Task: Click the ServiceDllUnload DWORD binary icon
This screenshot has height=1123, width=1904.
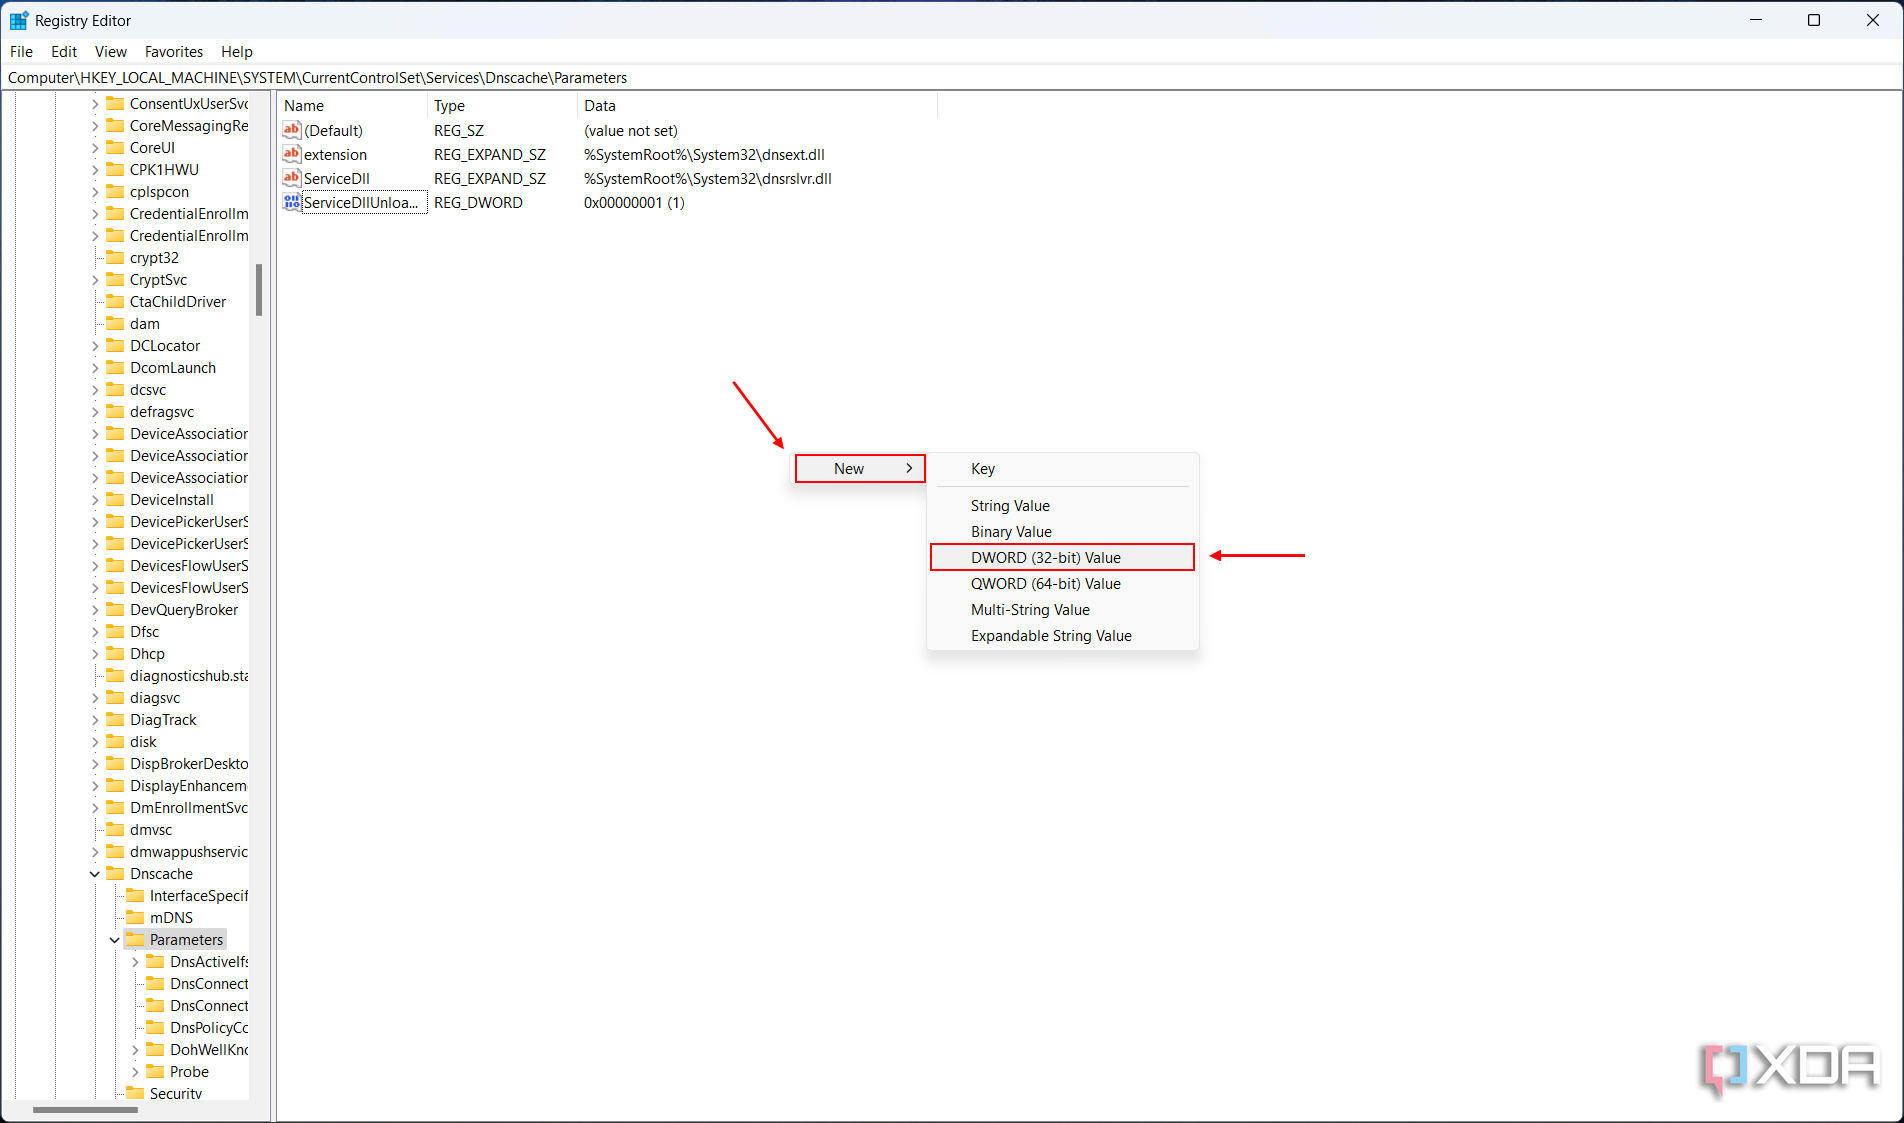Action: tap(292, 202)
